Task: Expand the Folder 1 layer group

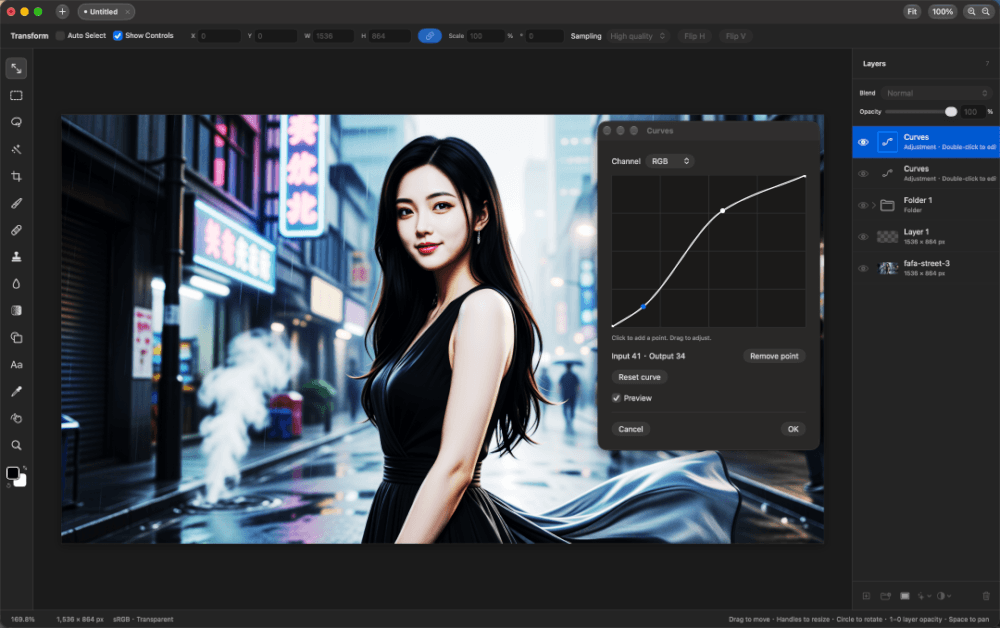Action: coord(874,205)
